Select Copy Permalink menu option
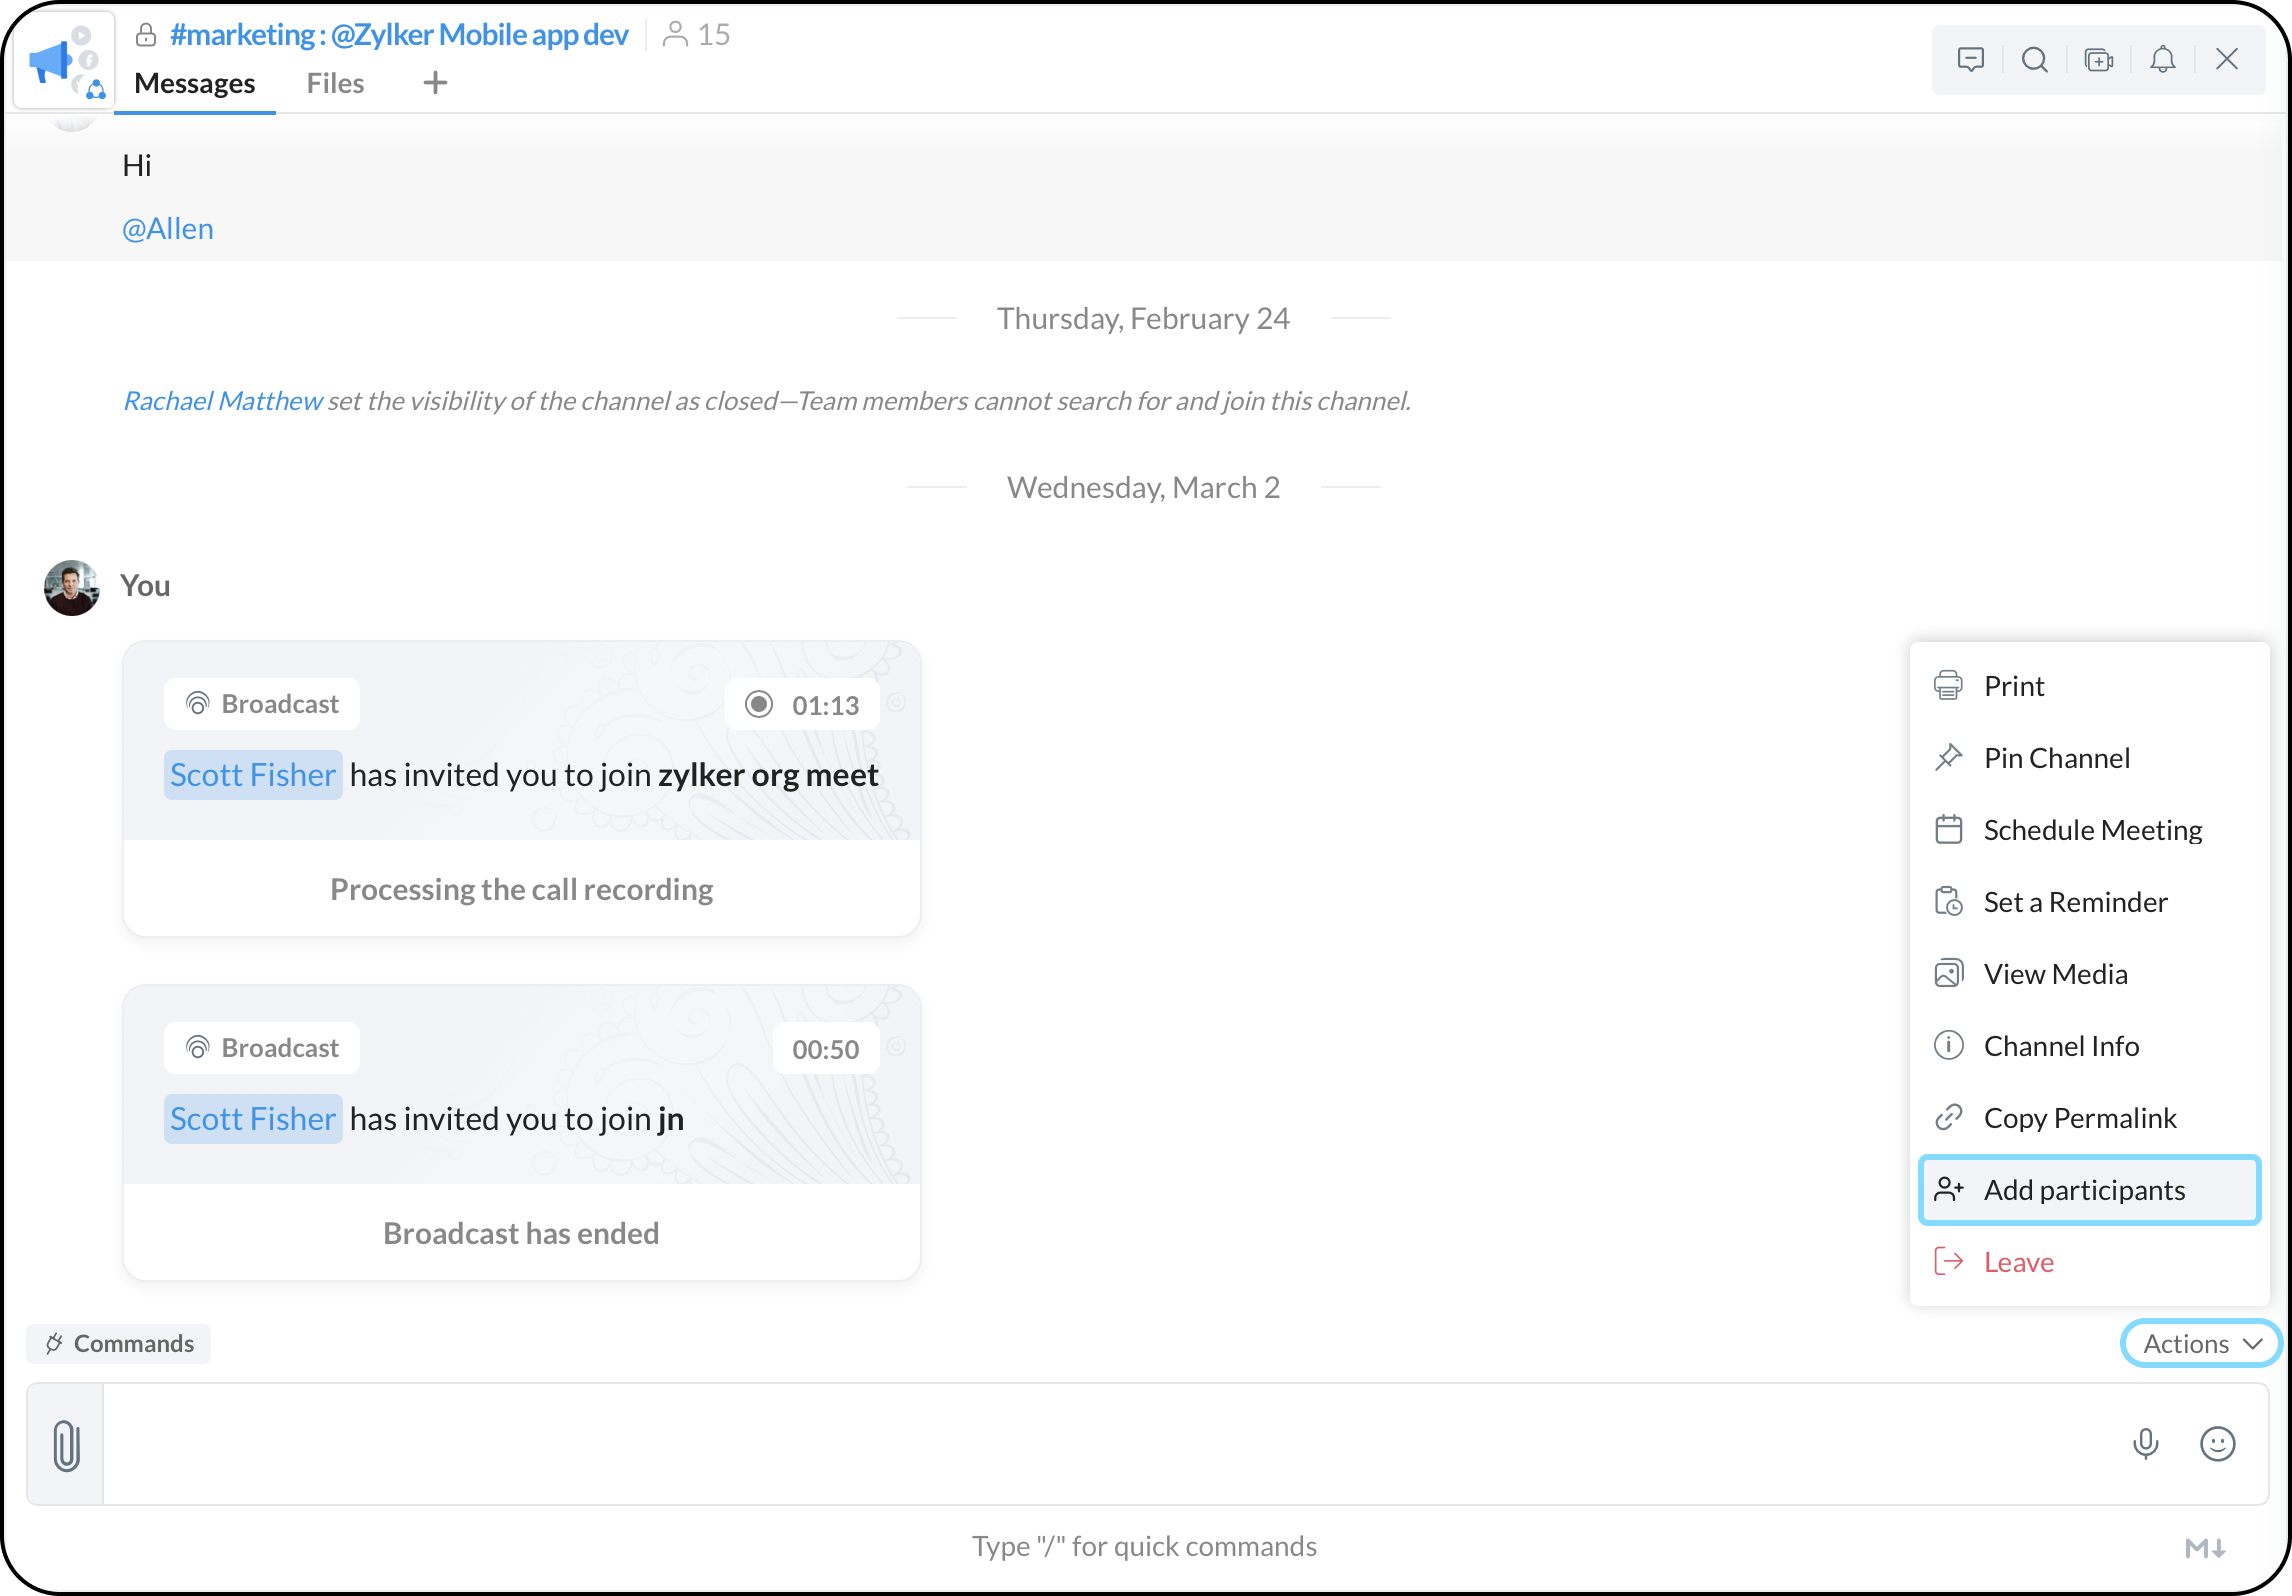The width and height of the screenshot is (2292, 1596). click(2079, 1118)
